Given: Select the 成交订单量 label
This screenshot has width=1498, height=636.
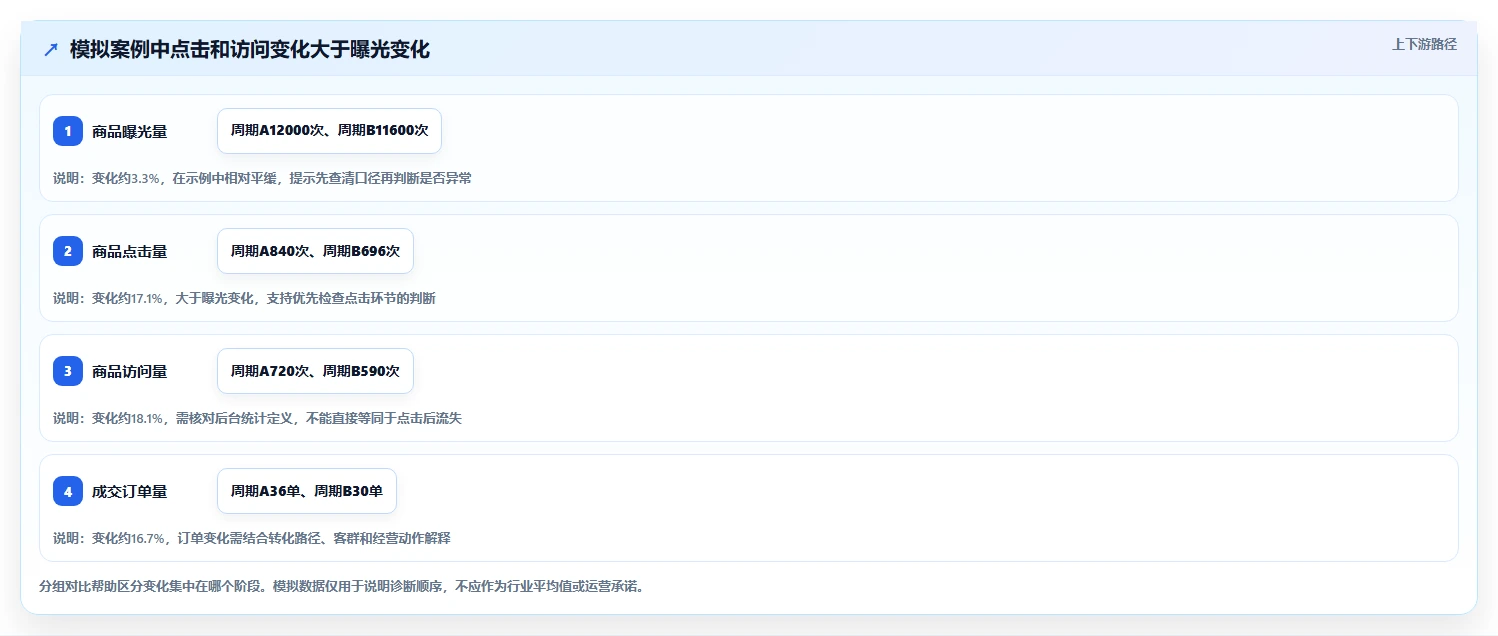Looking at the screenshot, I should coord(129,491).
